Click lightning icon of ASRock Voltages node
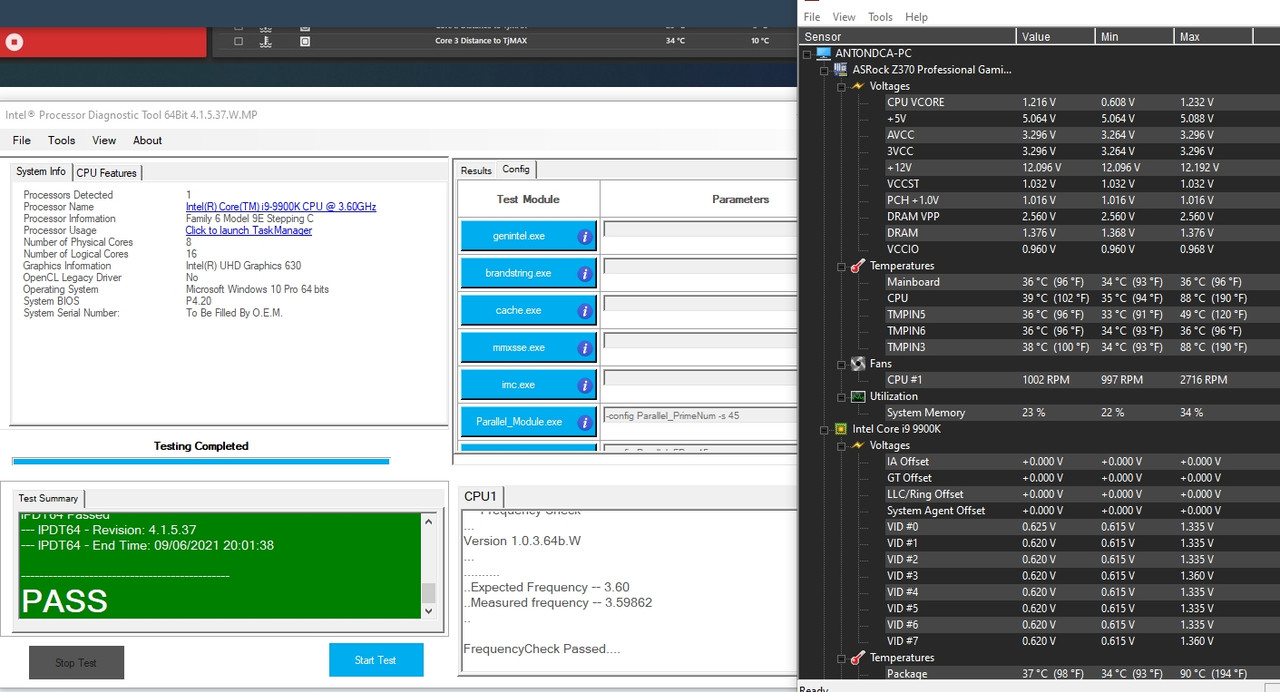This screenshot has width=1280, height=692. 858,86
